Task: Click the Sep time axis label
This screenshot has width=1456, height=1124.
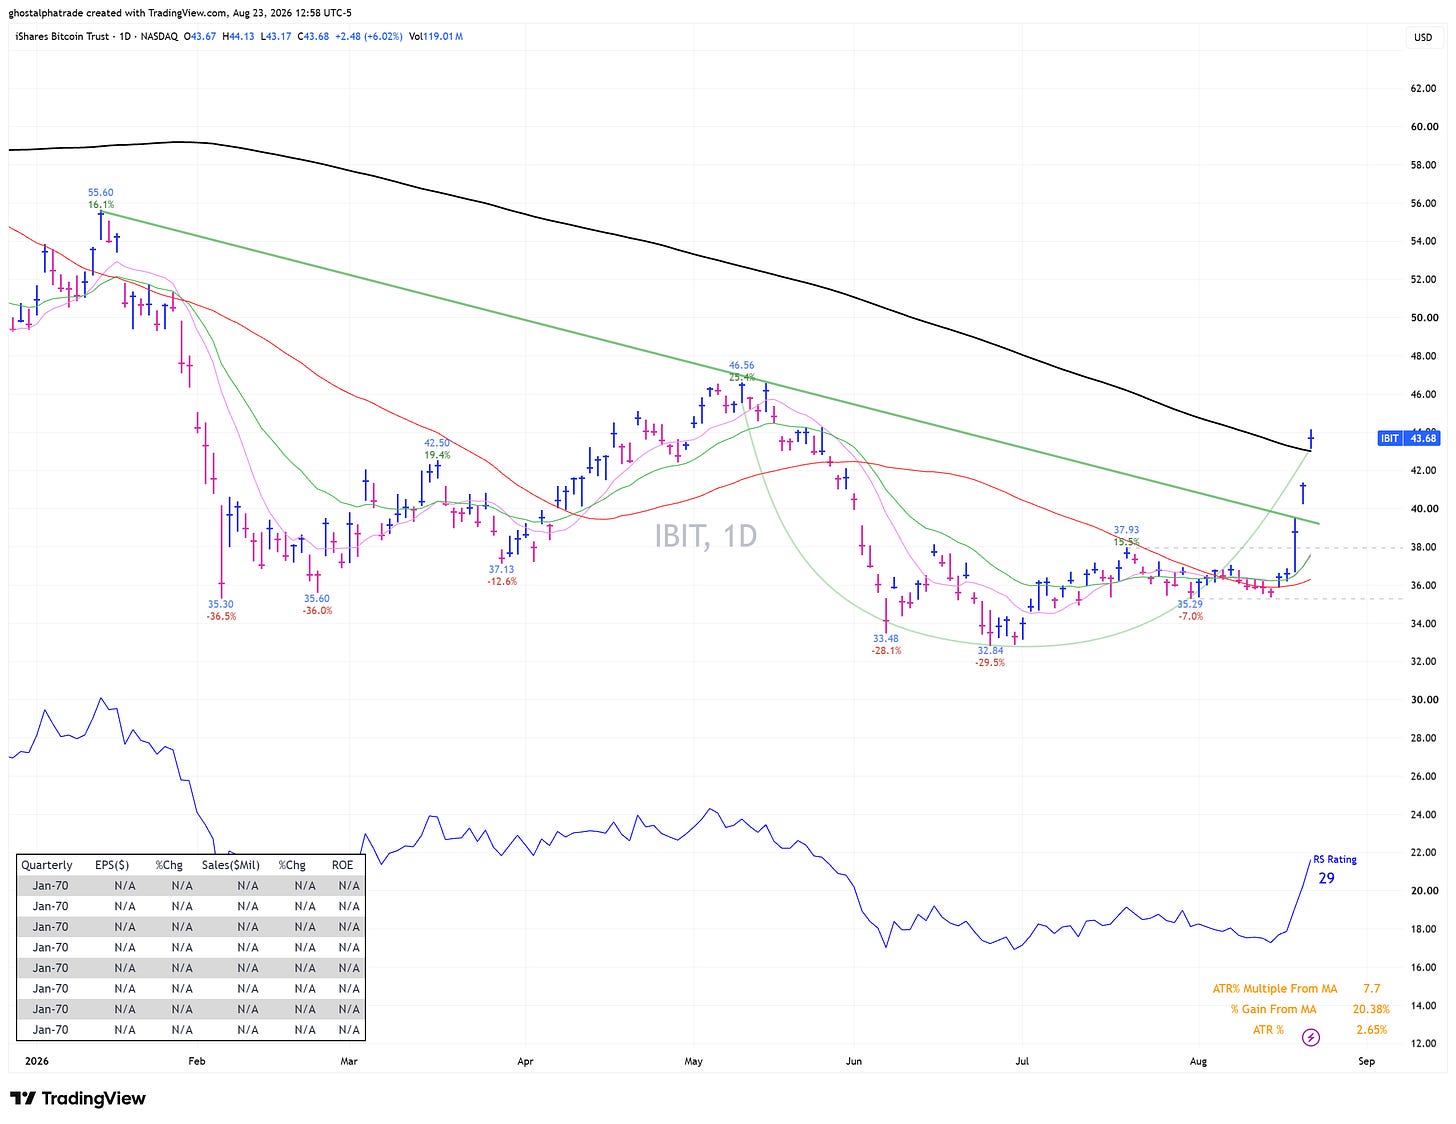Action: pyautogui.click(x=1367, y=1061)
